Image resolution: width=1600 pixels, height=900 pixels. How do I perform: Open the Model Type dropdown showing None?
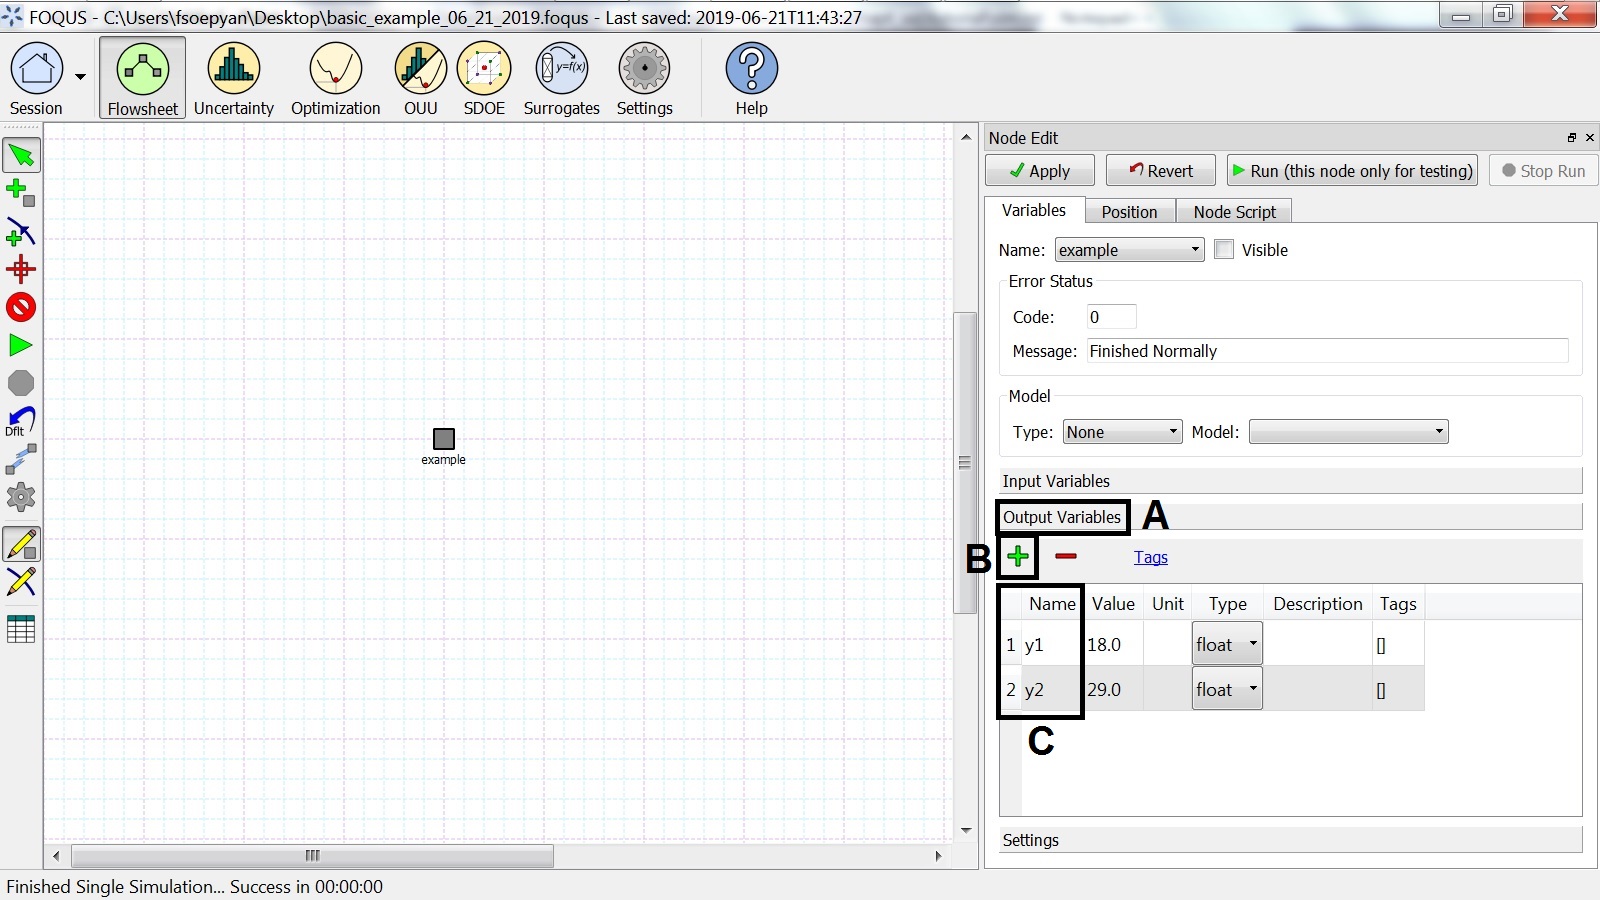tap(1121, 432)
